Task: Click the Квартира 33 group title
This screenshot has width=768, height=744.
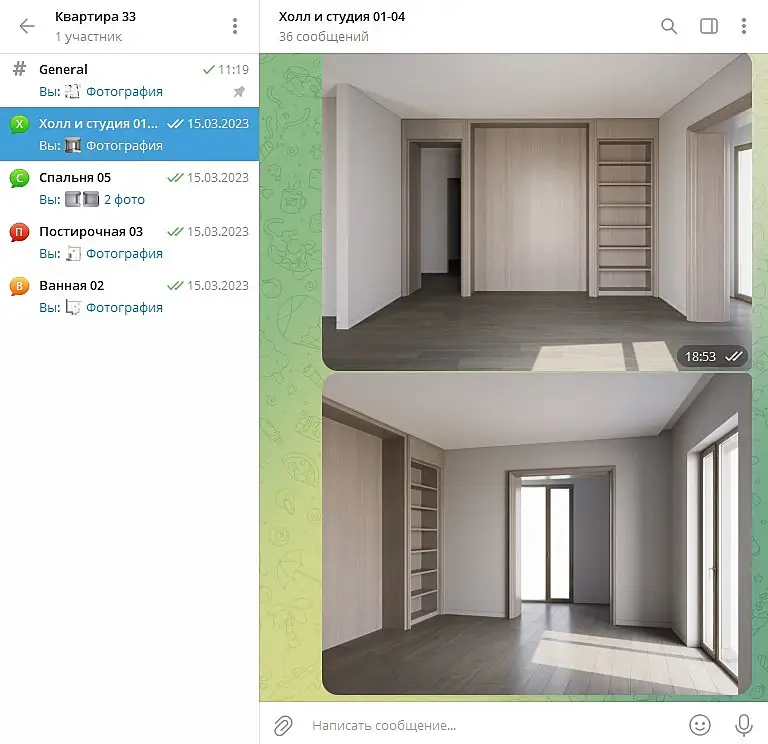Action: click(x=96, y=17)
